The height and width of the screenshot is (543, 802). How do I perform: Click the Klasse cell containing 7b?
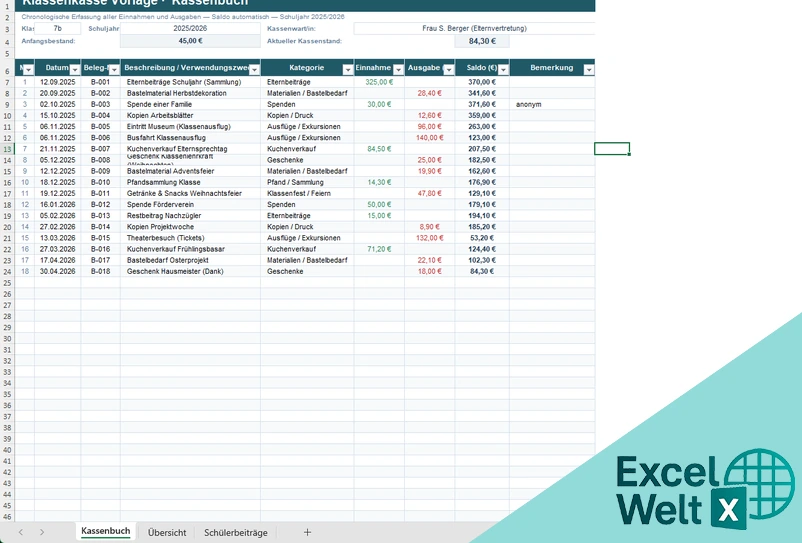pyautogui.click(x=57, y=29)
